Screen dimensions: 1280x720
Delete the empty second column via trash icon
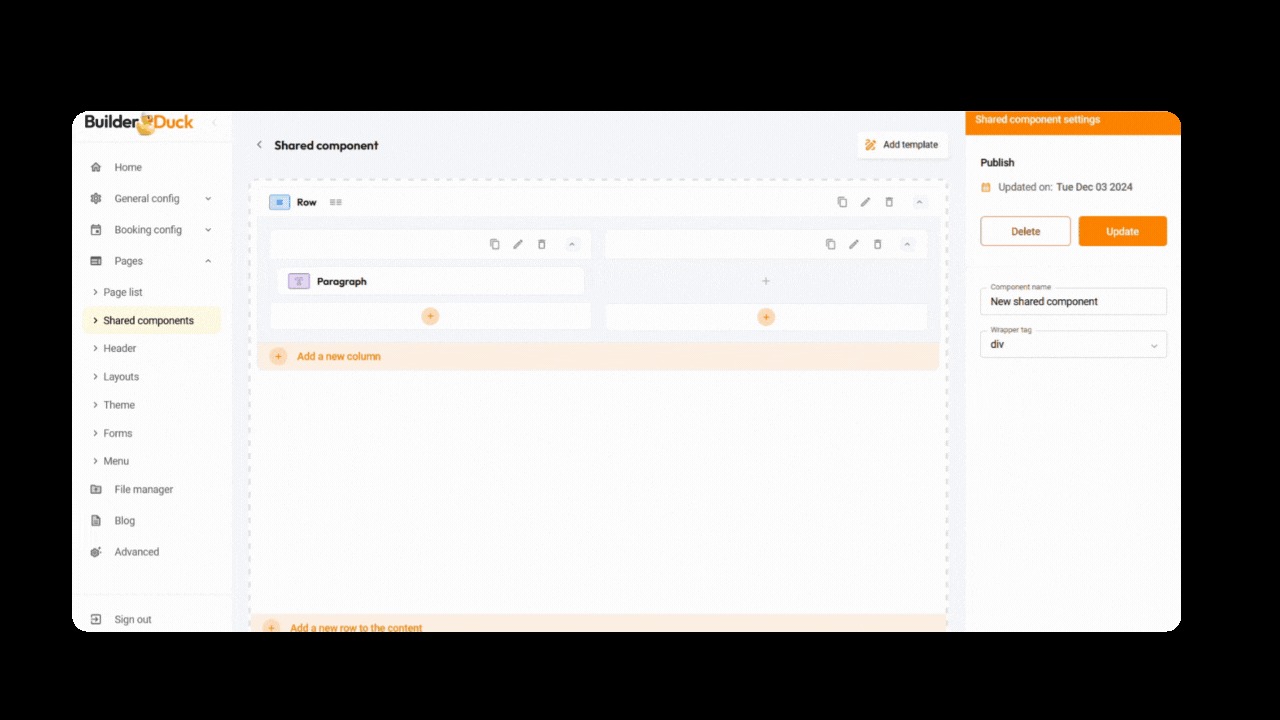tap(877, 244)
